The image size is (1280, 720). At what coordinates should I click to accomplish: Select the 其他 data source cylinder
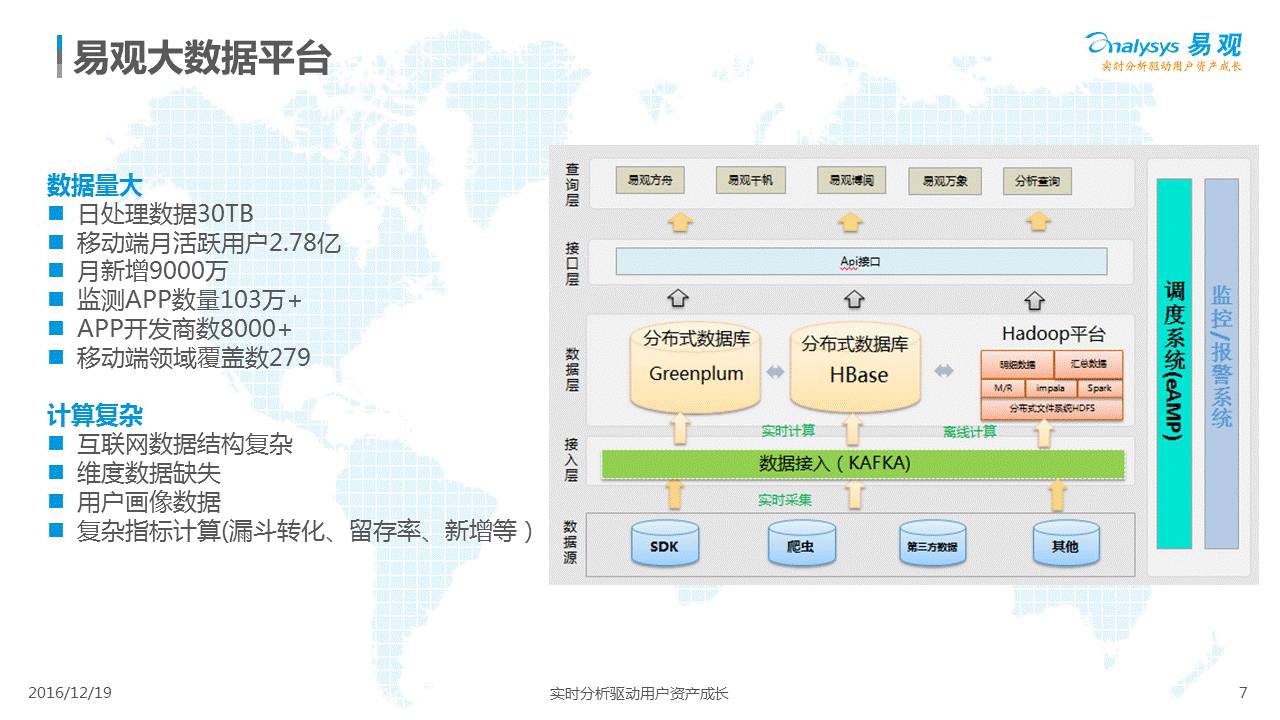pos(1066,542)
